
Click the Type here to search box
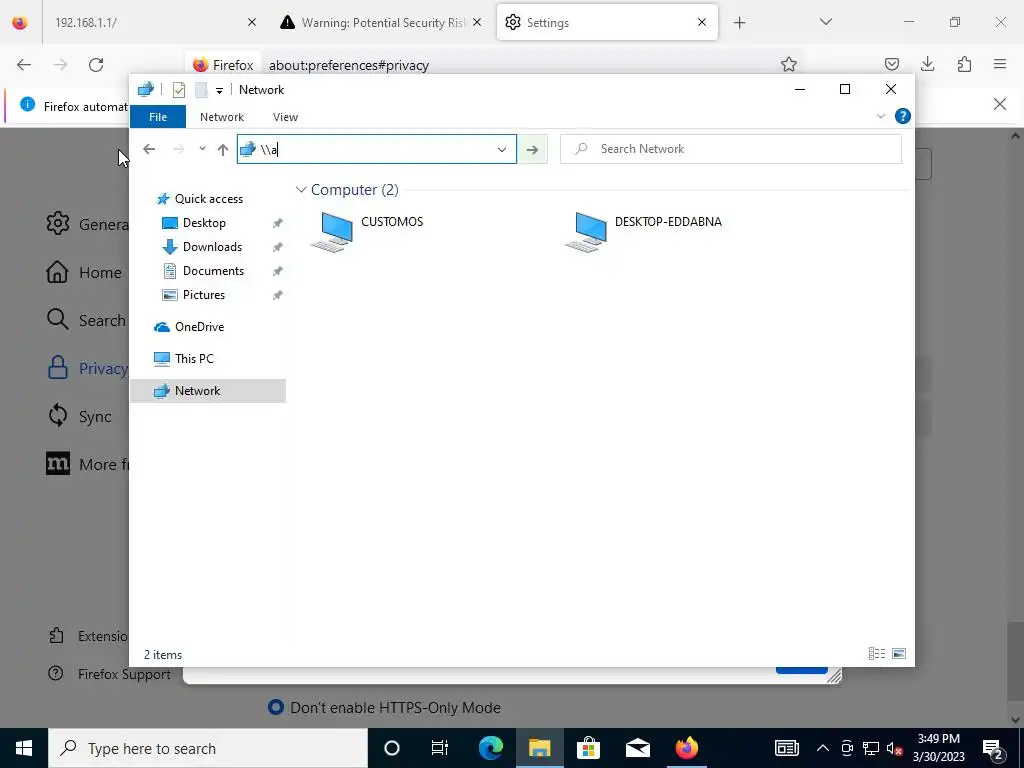208,748
